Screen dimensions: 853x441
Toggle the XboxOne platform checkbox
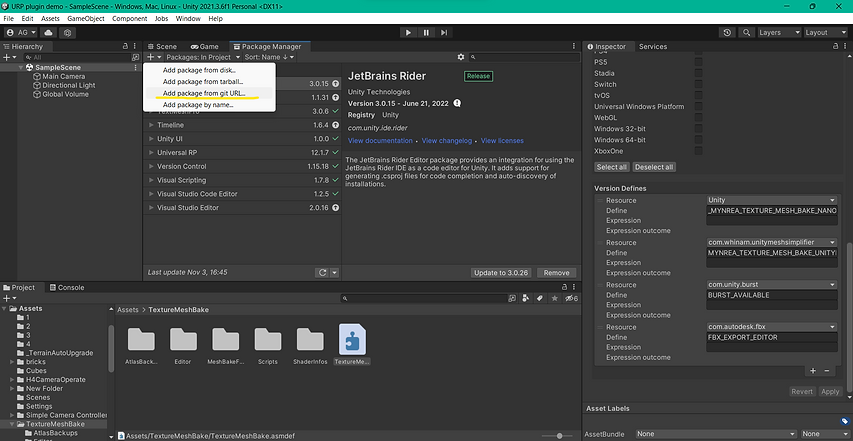(x=699, y=151)
